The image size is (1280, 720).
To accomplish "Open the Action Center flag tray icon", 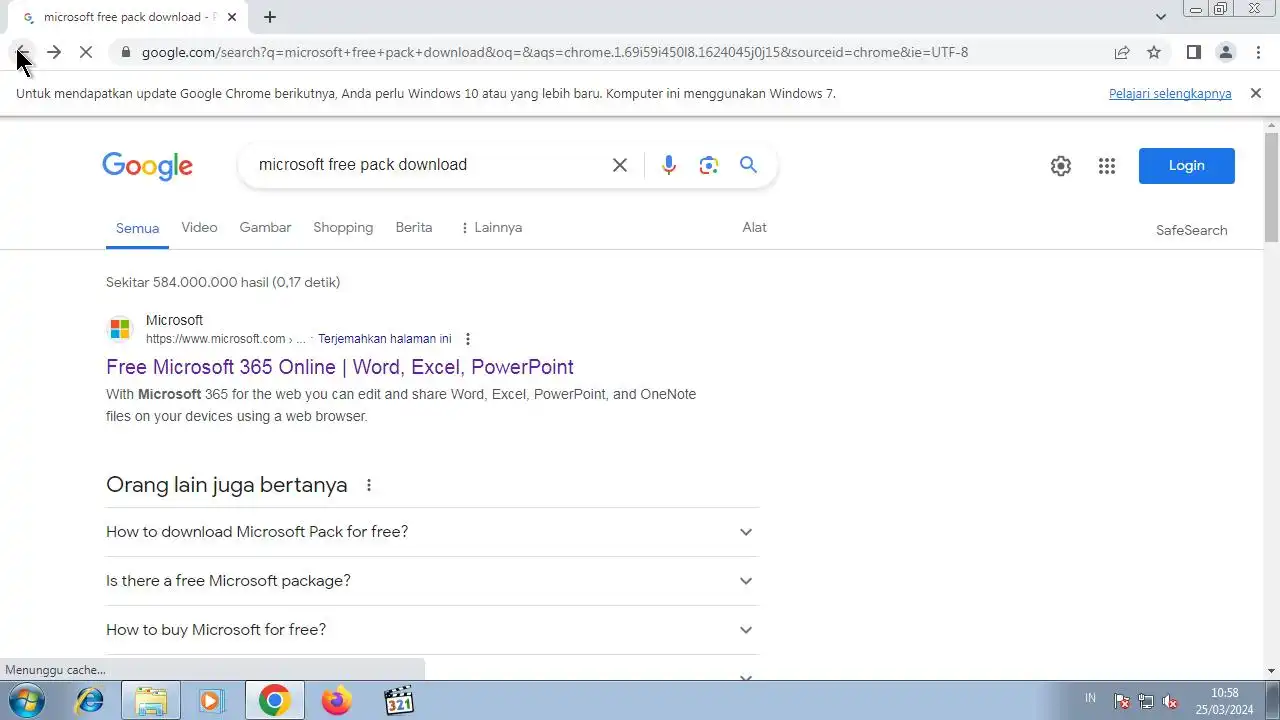I will (x=1122, y=702).
